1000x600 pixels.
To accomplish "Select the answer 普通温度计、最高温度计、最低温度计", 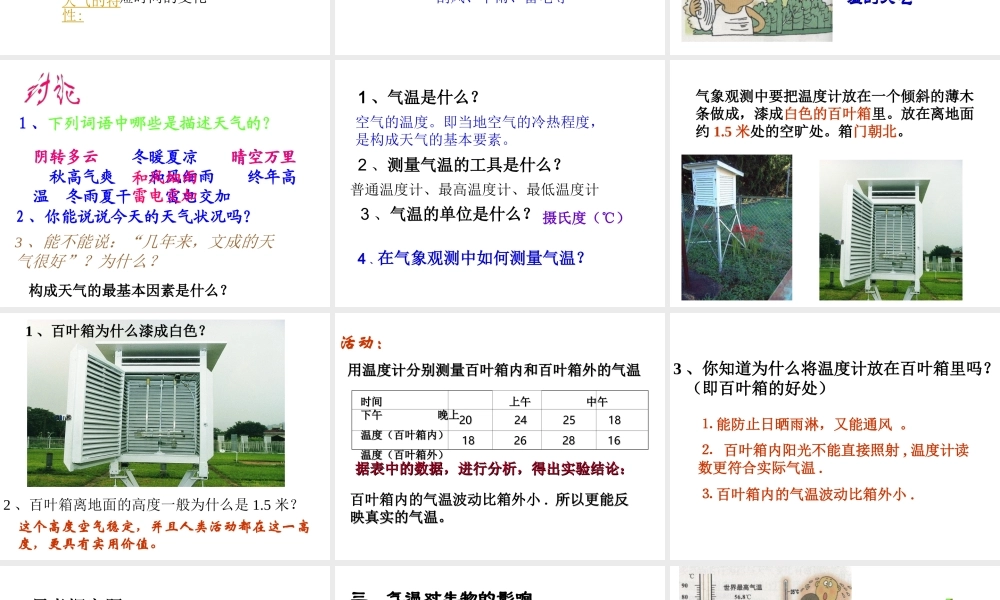I will coord(474,189).
